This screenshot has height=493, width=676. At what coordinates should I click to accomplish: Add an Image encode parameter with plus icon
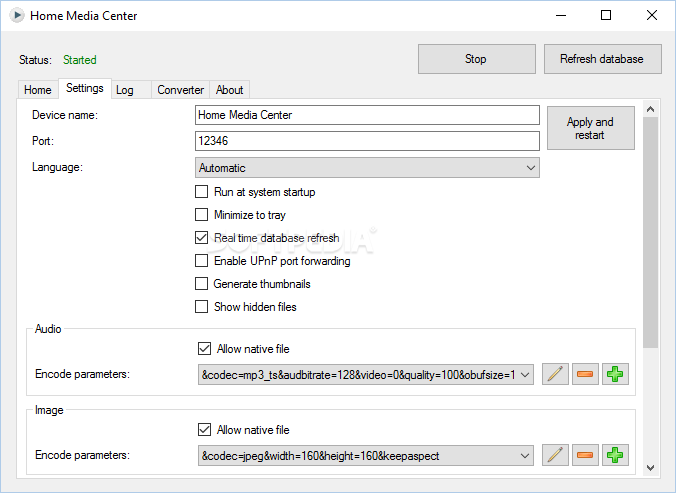click(x=616, y=455)
